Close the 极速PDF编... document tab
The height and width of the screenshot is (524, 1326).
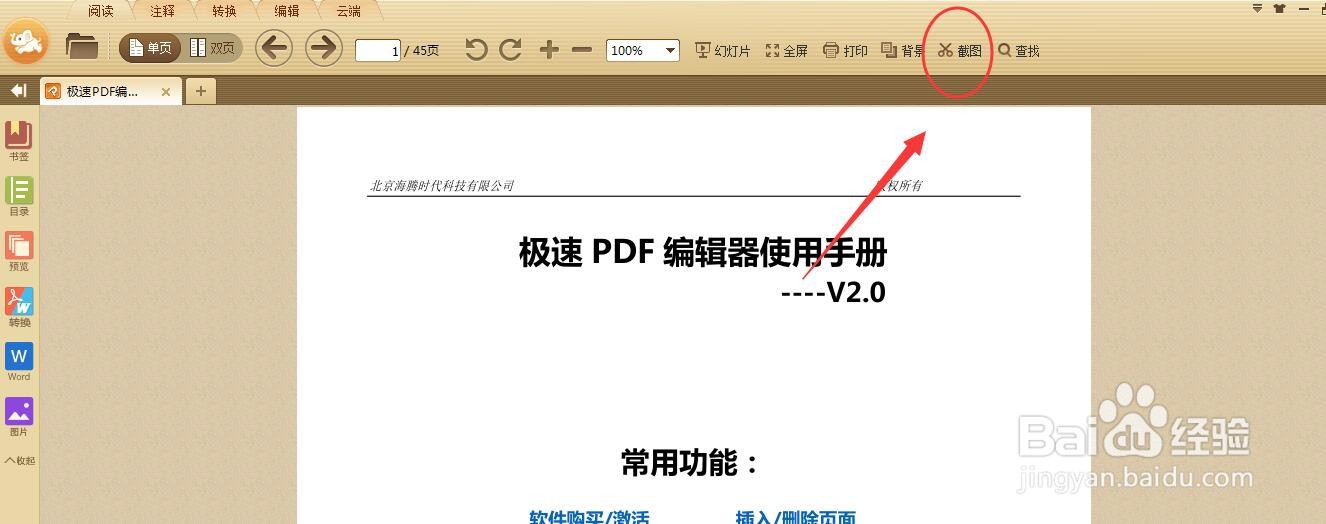click(x=166, y=92)
